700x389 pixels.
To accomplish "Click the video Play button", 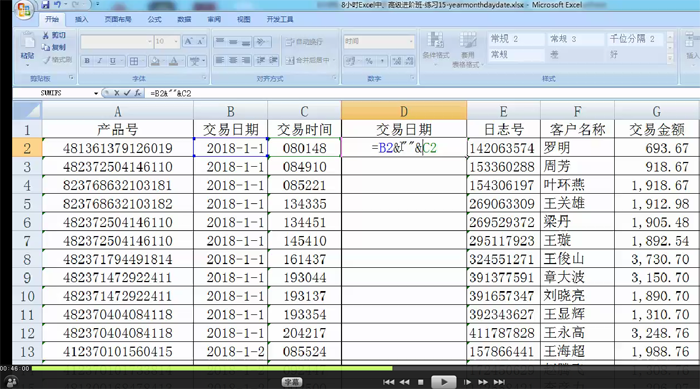I will coord(443,382).
